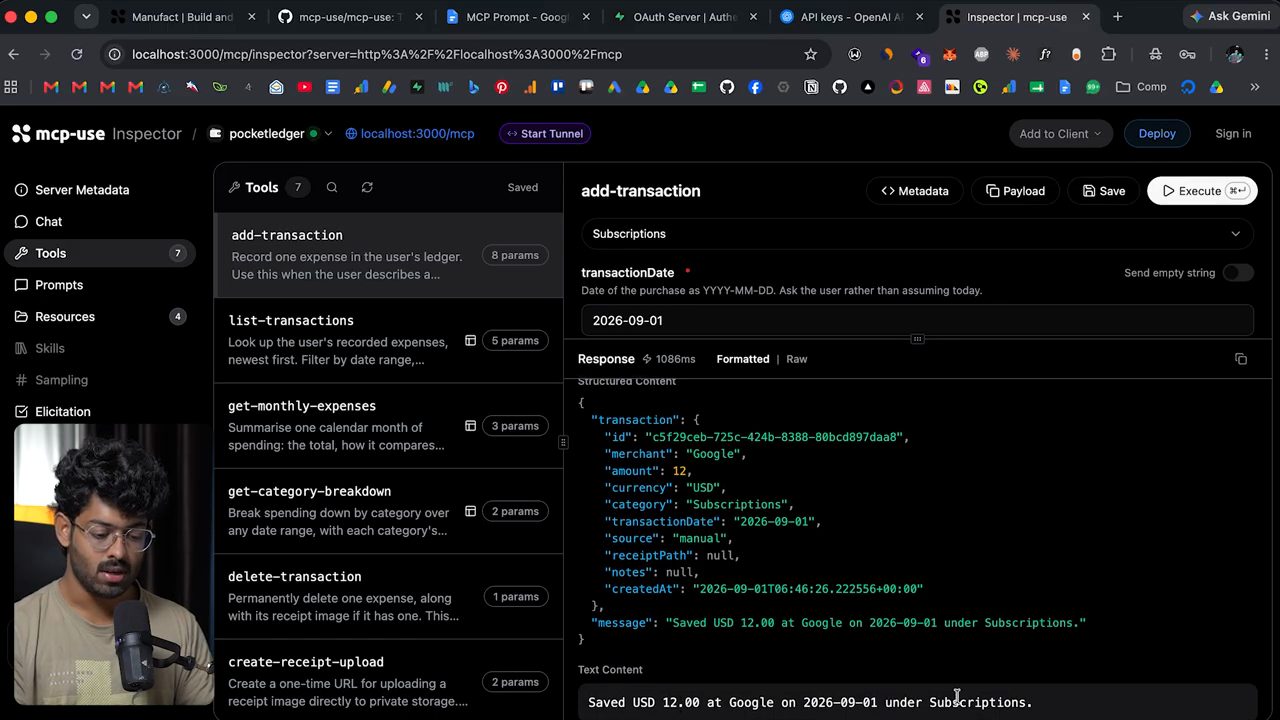
Task: Go to Prompts in the sidebar
Action: pyautogui.click(x=49, y=285)
